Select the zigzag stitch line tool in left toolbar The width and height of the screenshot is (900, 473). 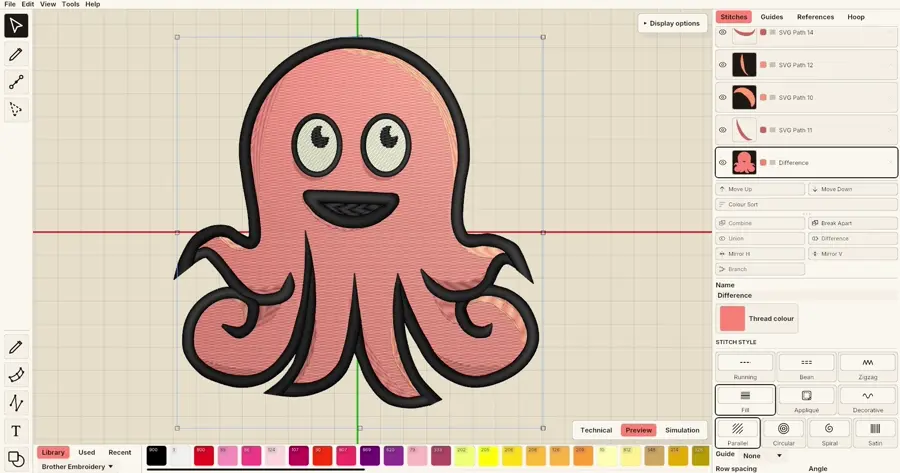tap(16, 403)
